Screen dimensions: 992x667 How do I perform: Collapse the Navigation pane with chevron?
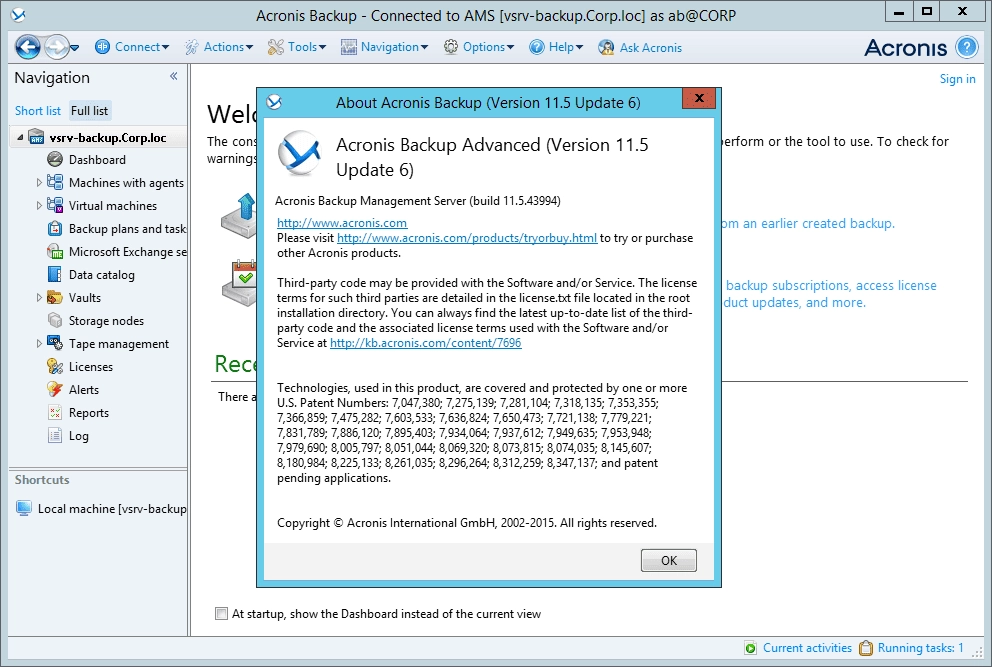173,77
